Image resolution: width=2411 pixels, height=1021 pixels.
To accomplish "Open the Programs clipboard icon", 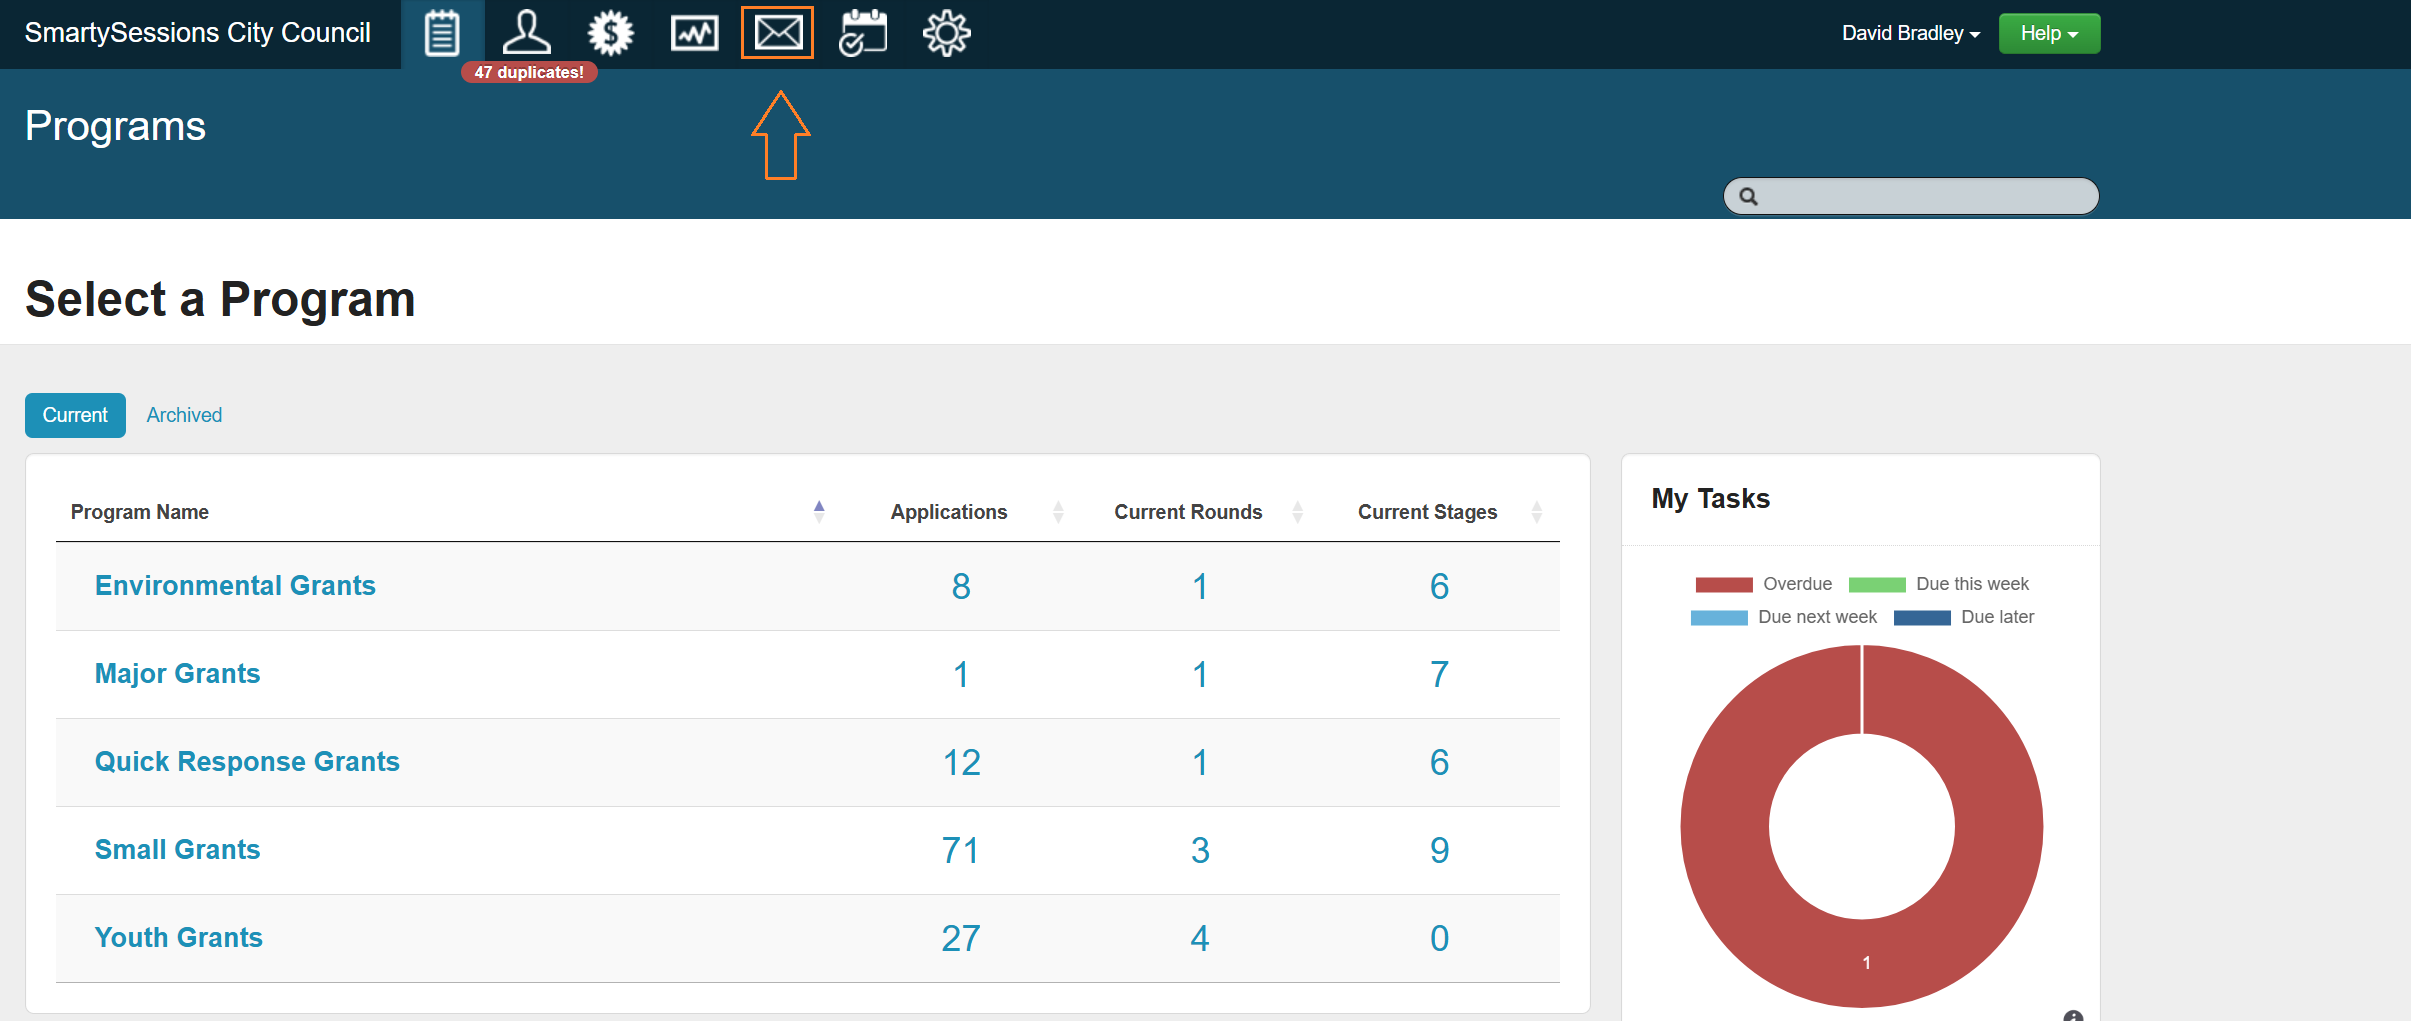I will click(x=442, y=34).
